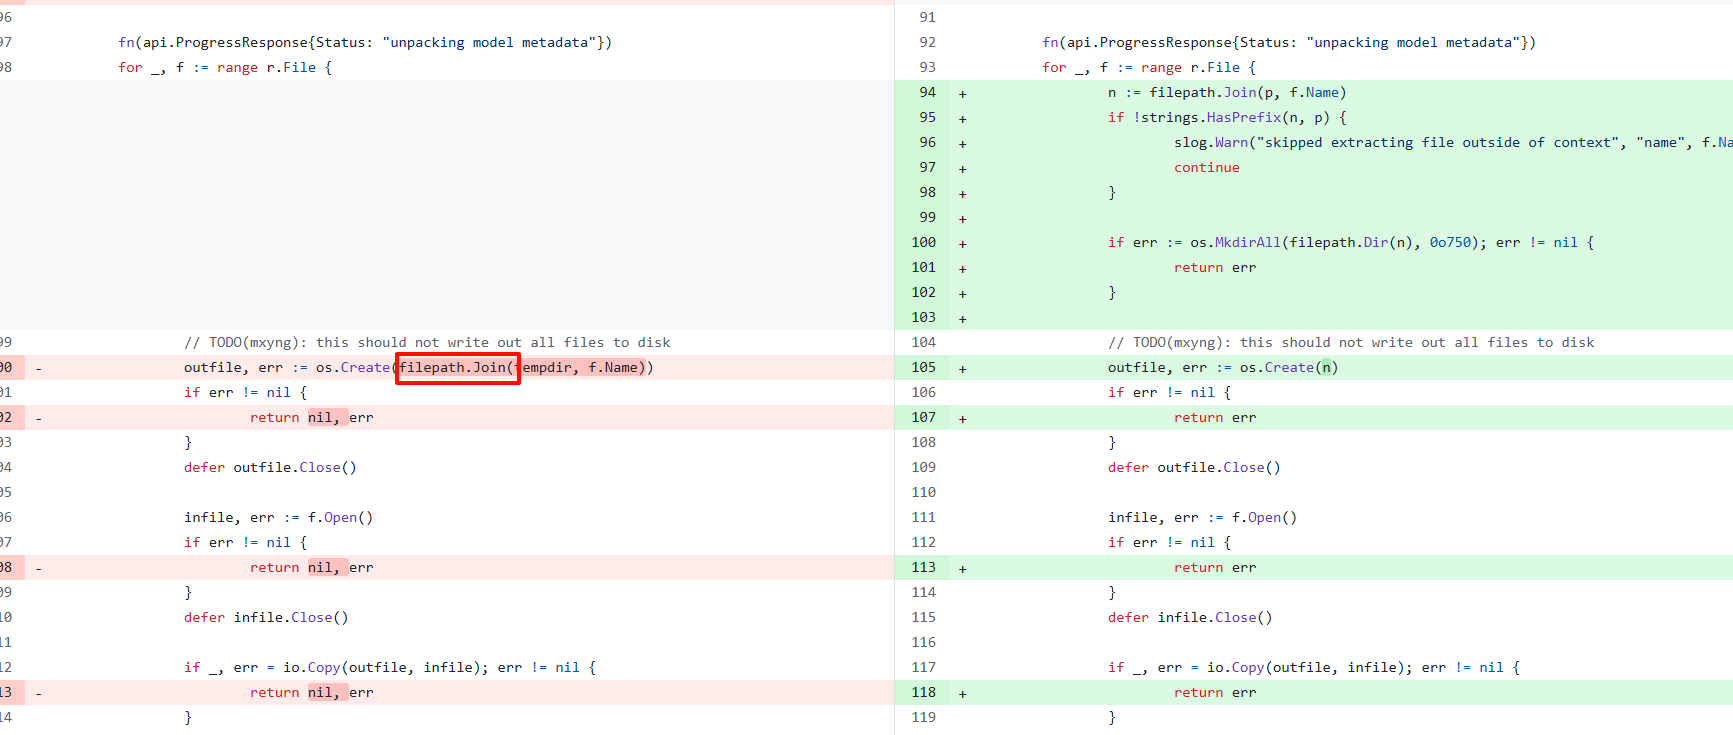Select the TODO(mxyng) comment on right line 104

click(x=1351, y=342)
